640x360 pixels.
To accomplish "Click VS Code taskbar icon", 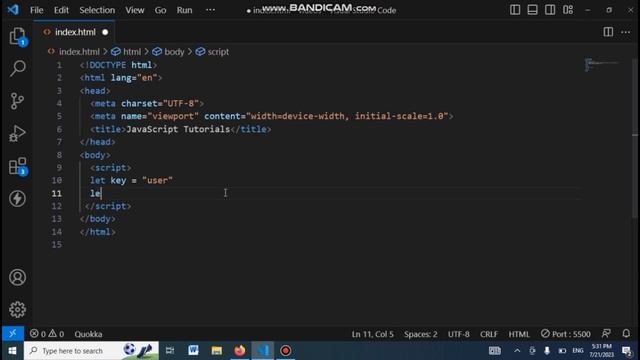I will (262, 351).
